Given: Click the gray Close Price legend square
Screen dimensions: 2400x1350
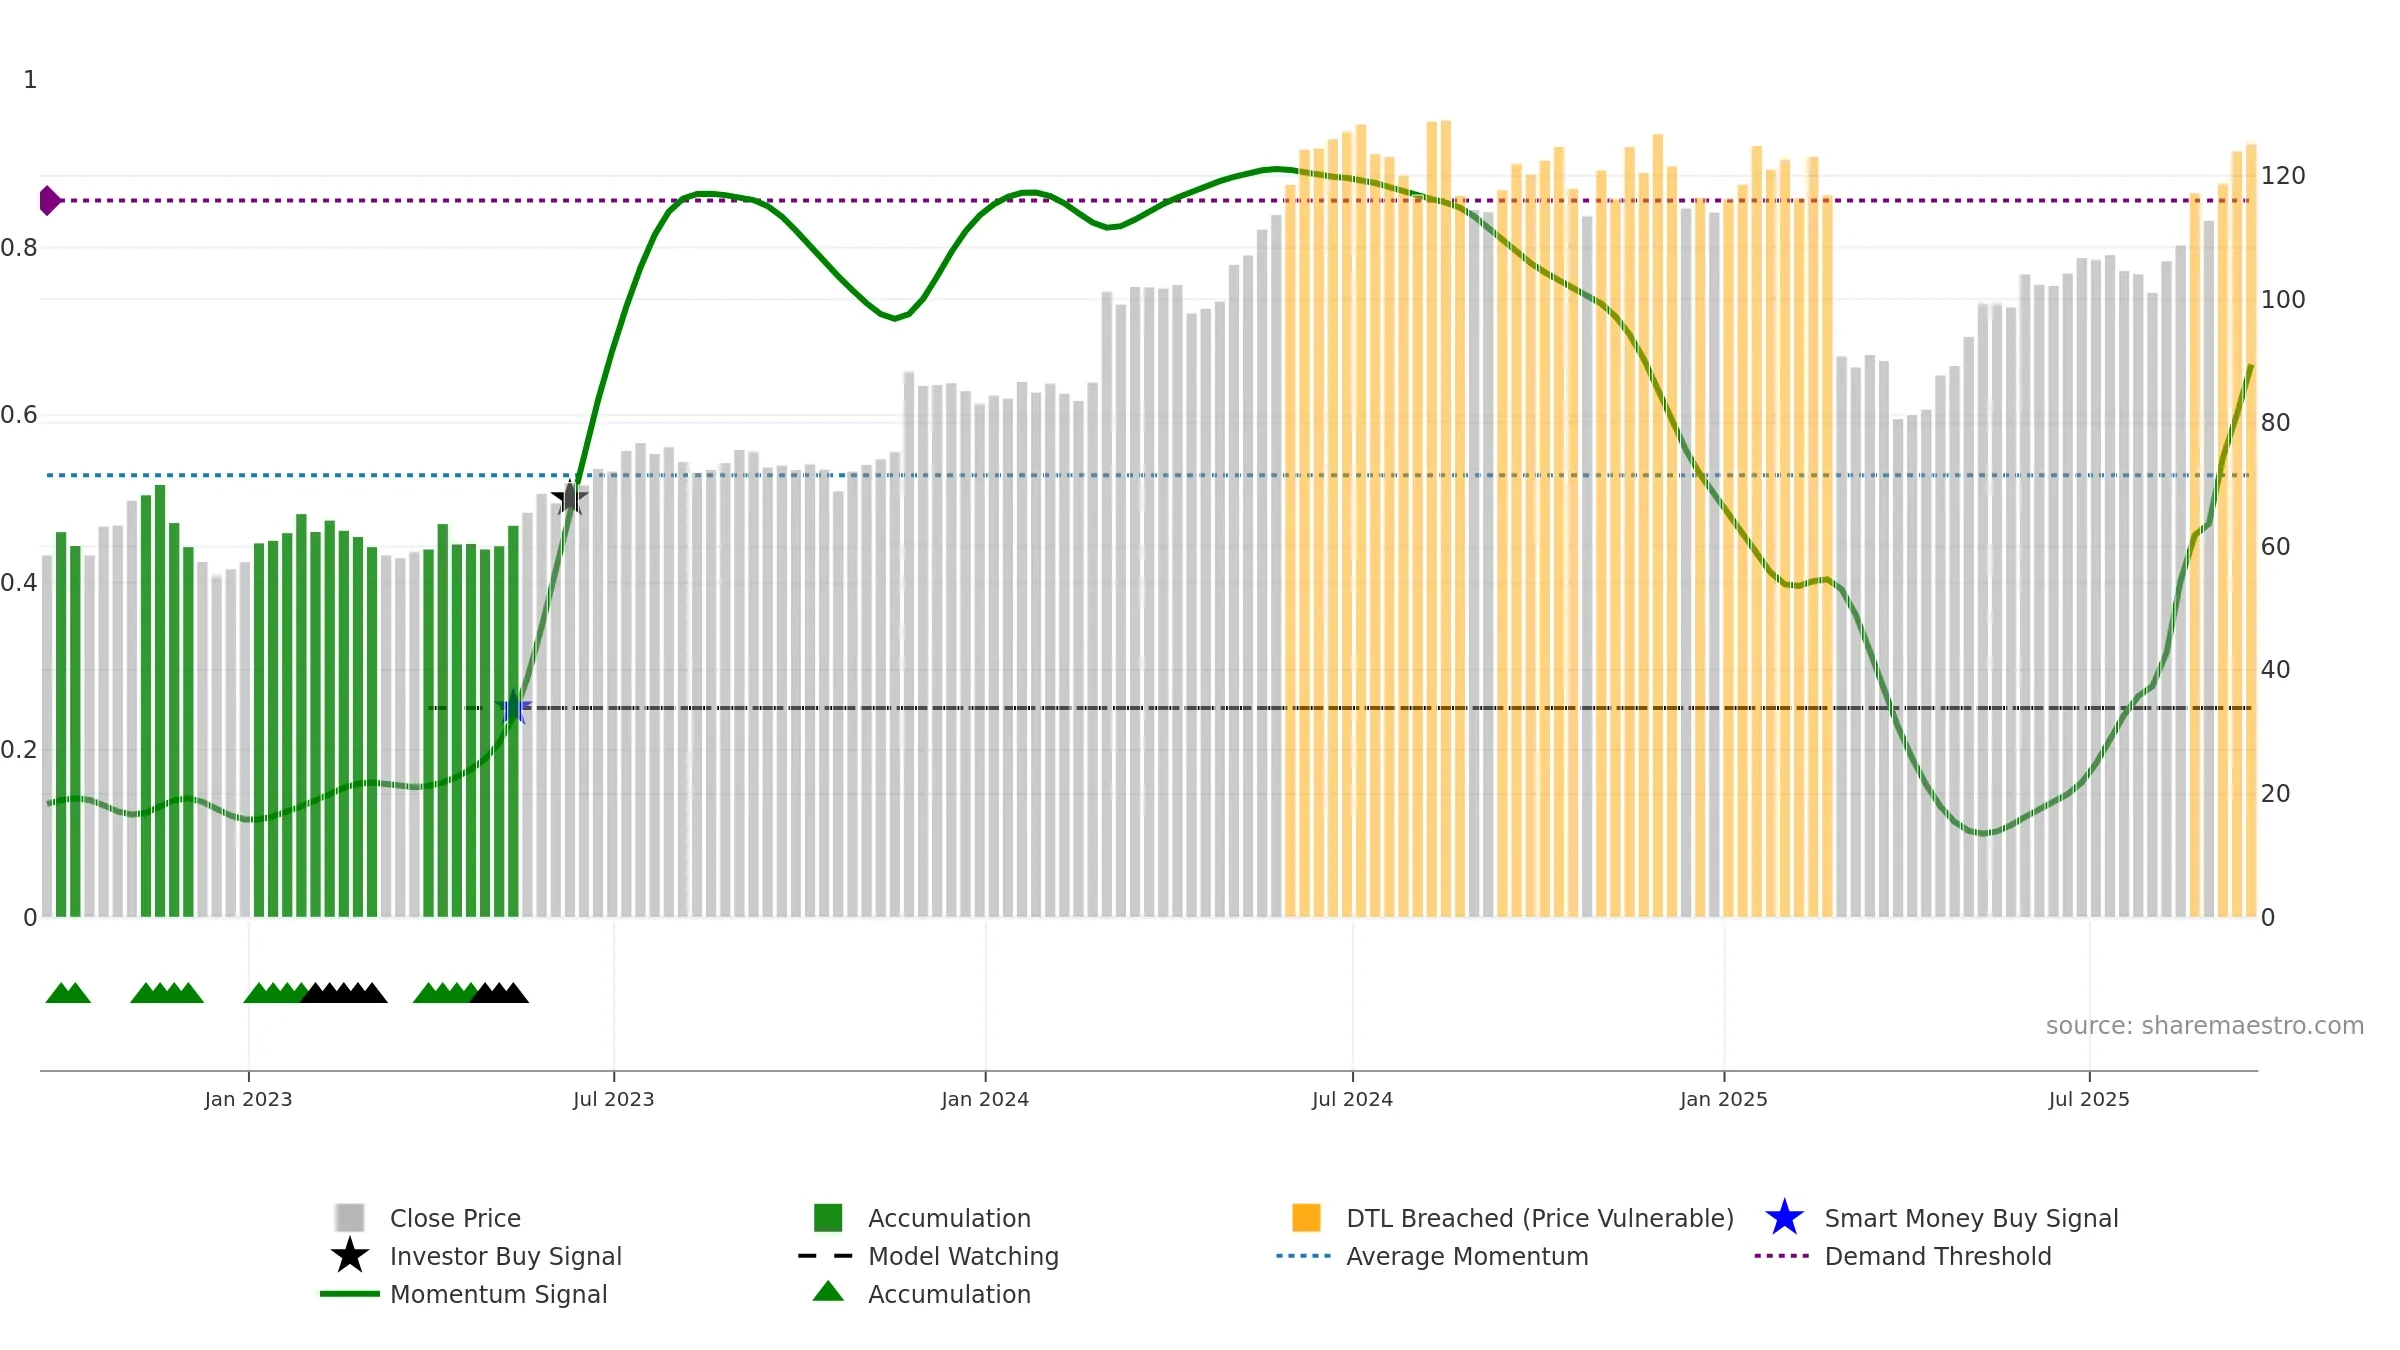Looking at the screenshot, I should (x=350, y=1217).
